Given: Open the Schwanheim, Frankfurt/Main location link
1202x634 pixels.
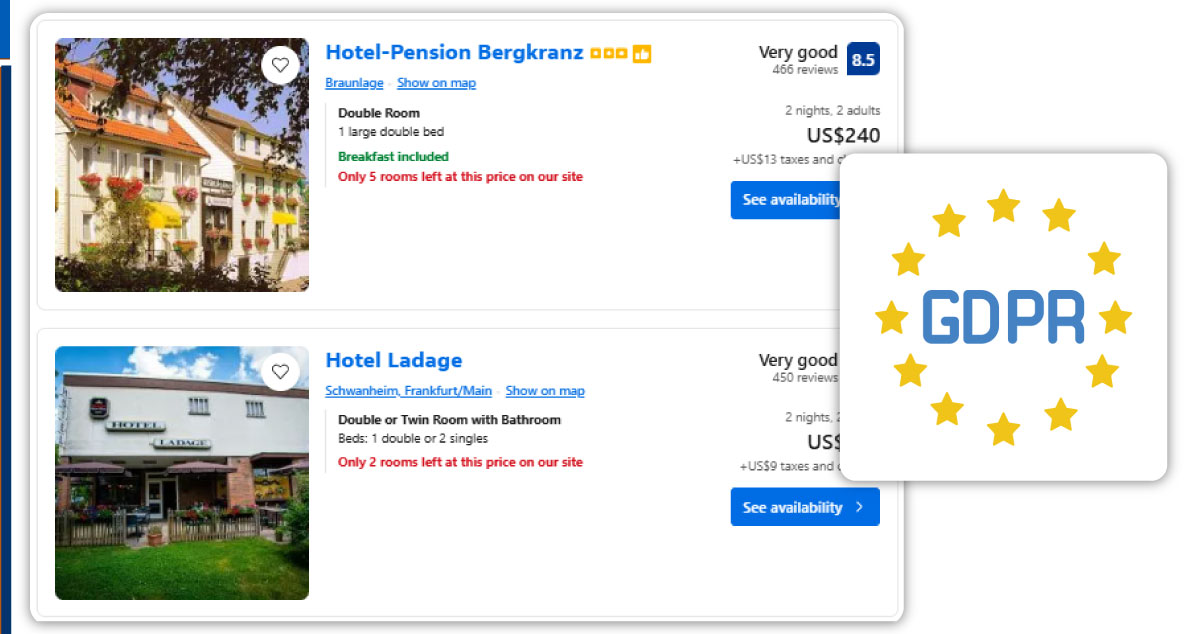Looking at the screenshot, I should (x=408, y=391).
